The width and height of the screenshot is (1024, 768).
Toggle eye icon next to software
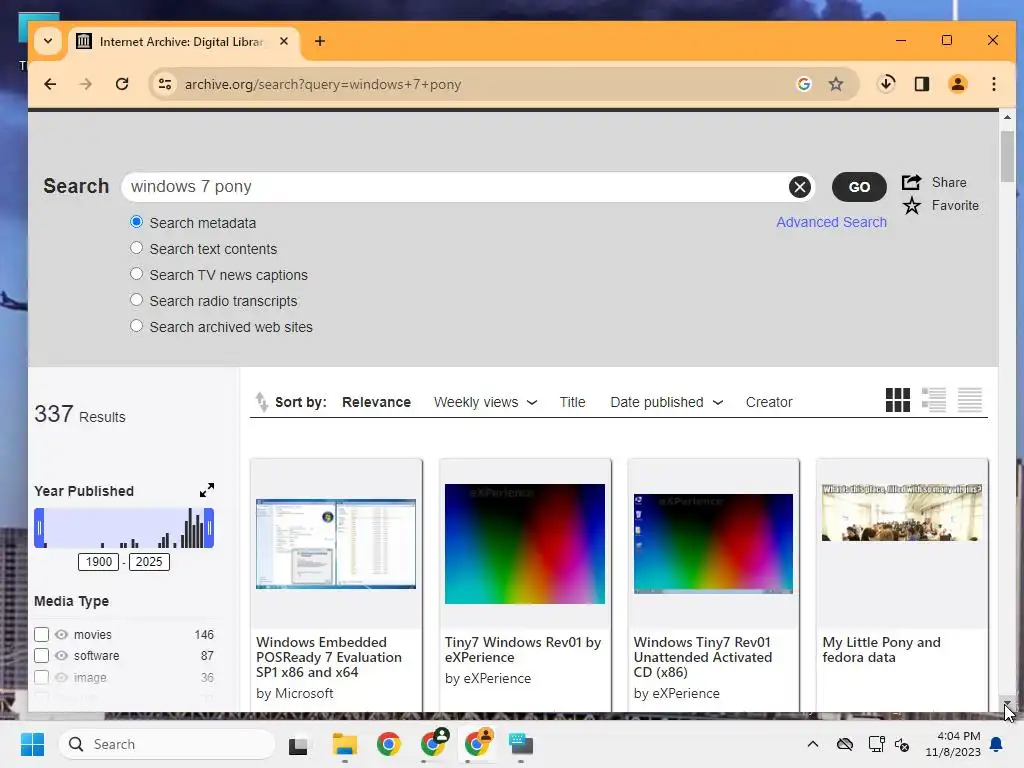pyautogui.click(x=61, y=655)
